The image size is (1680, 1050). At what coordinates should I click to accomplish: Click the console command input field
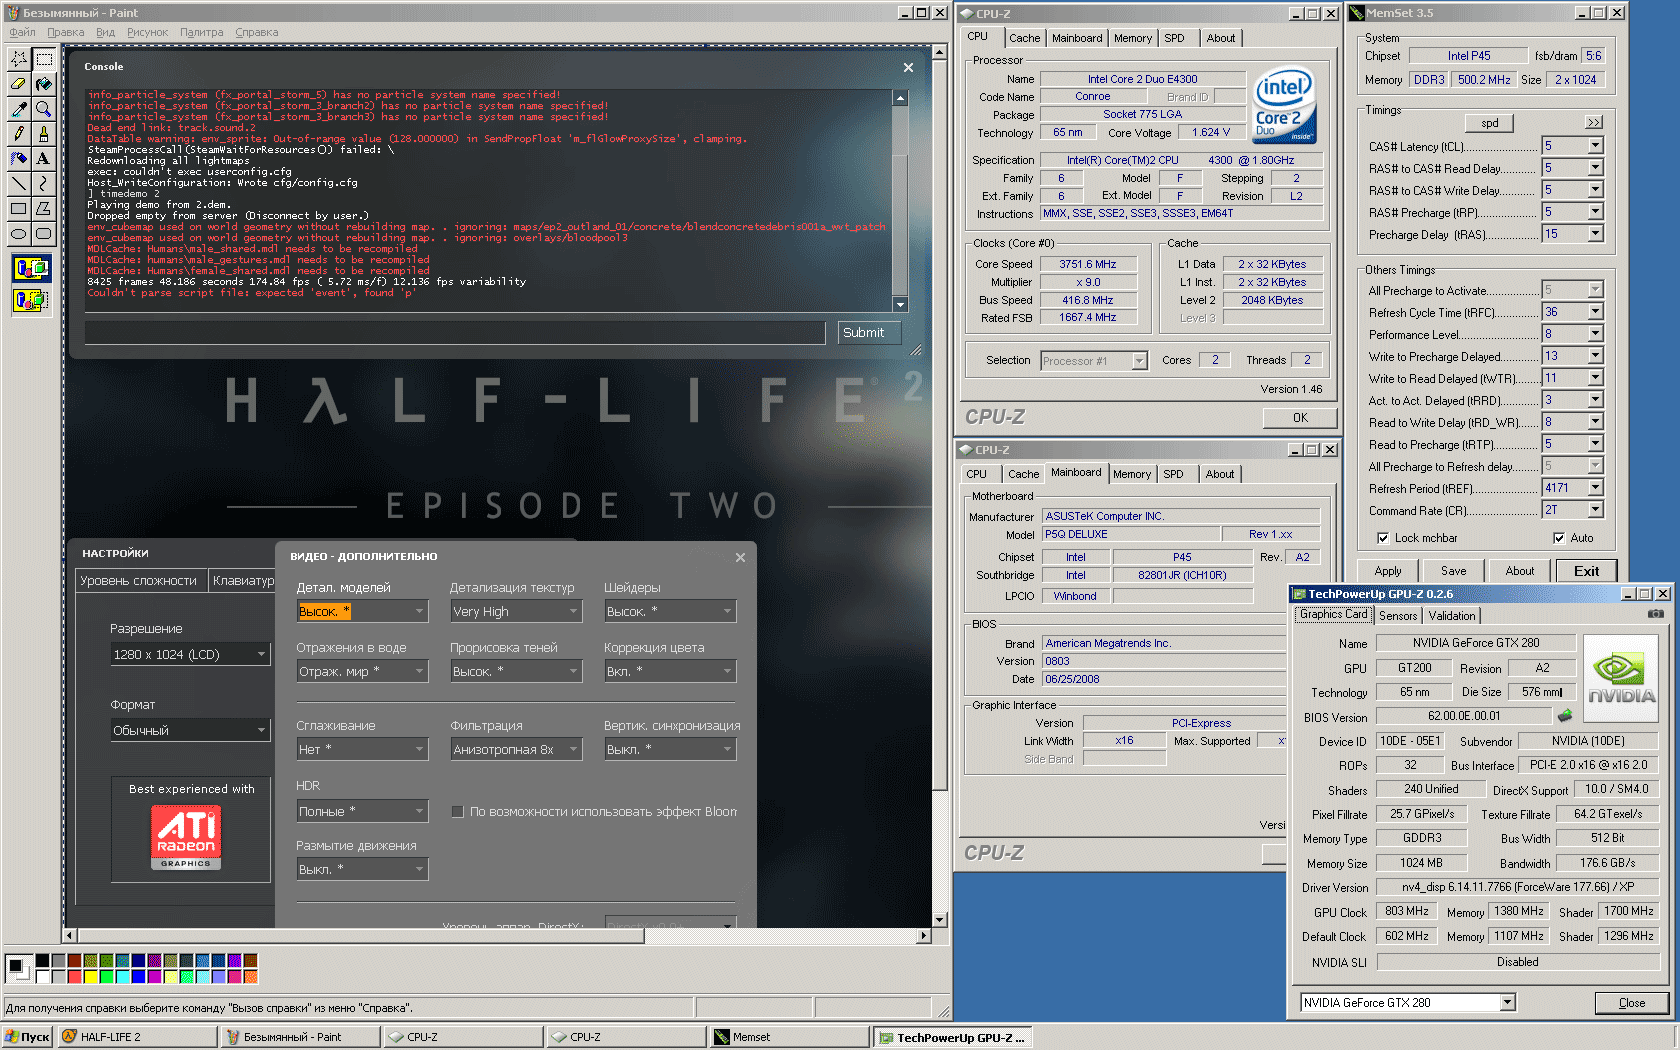tap(455, 333)
